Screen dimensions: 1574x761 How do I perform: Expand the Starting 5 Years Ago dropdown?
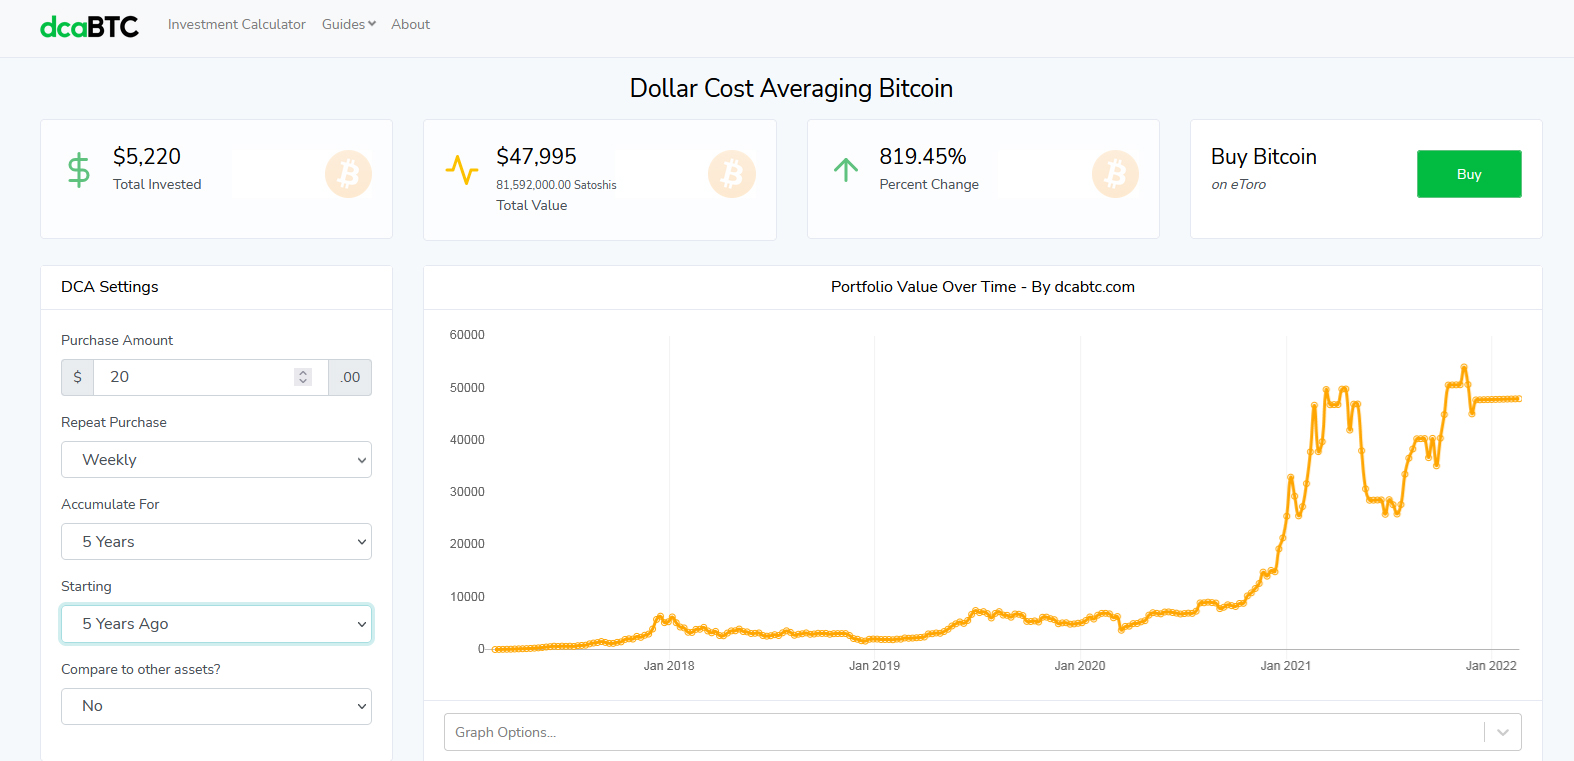(x=216, y=624)
